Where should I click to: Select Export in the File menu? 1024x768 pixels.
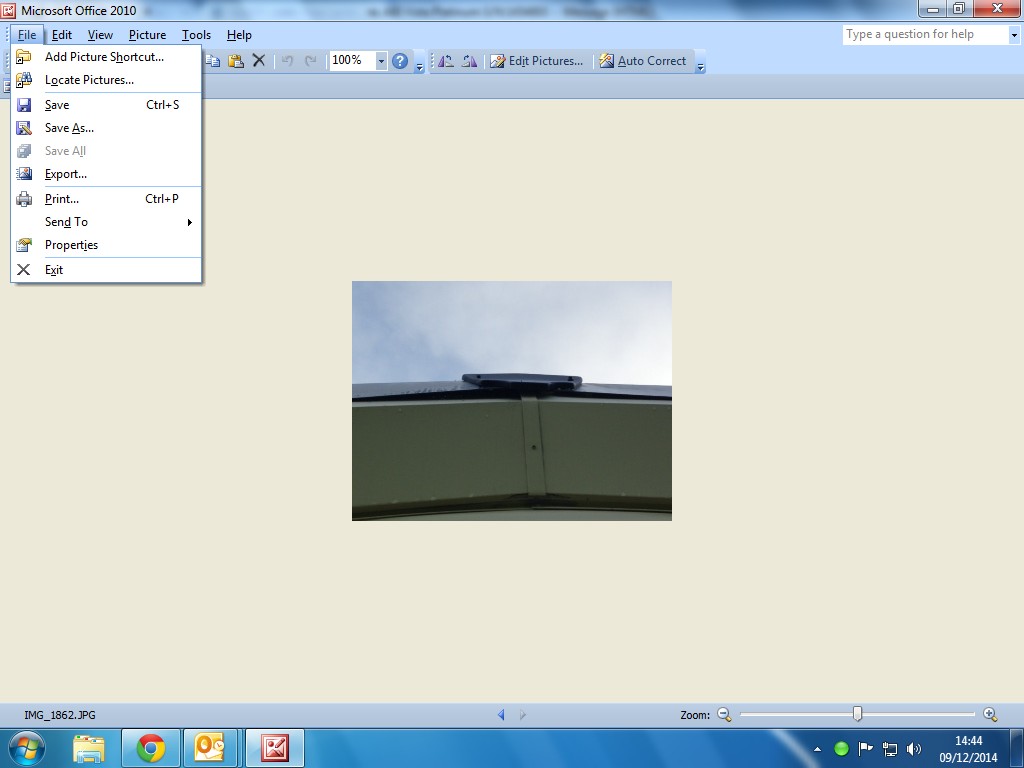tap(106, 174)
